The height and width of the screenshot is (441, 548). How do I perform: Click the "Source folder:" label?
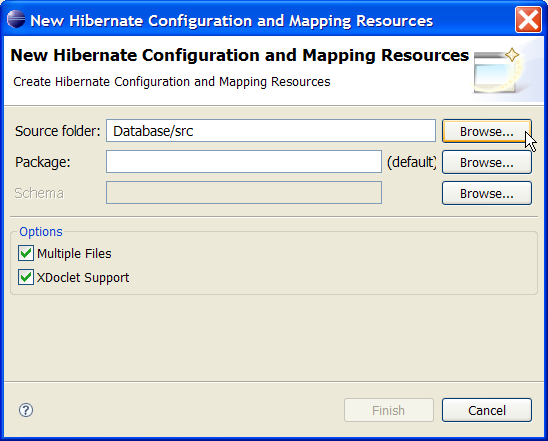tap(58, 131)
